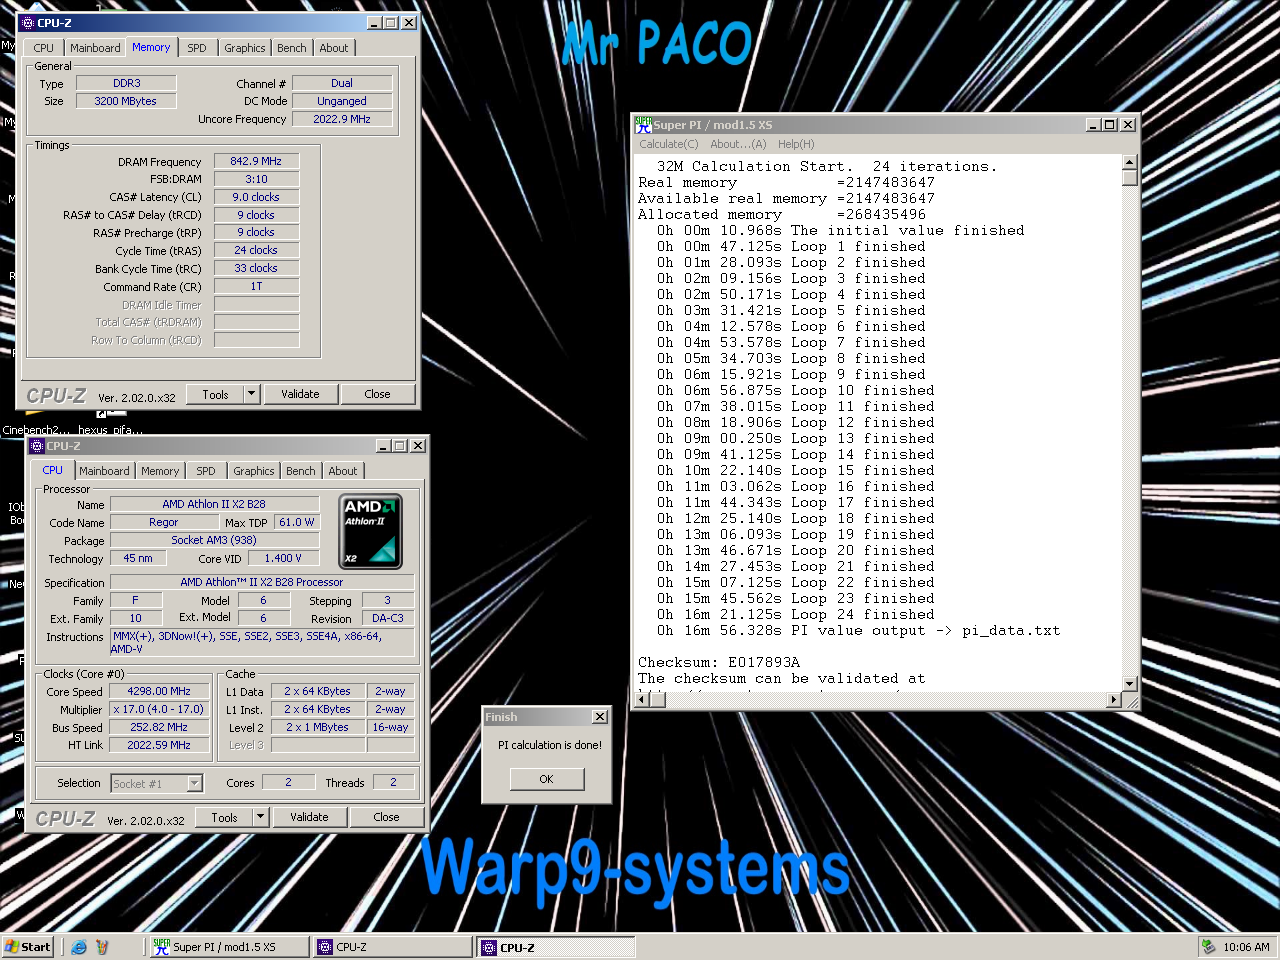Open Memory tab in bottom CPU-Z window
This screenshot has width=1280, height=960.
pyautogui.click(x=160, y=471)
